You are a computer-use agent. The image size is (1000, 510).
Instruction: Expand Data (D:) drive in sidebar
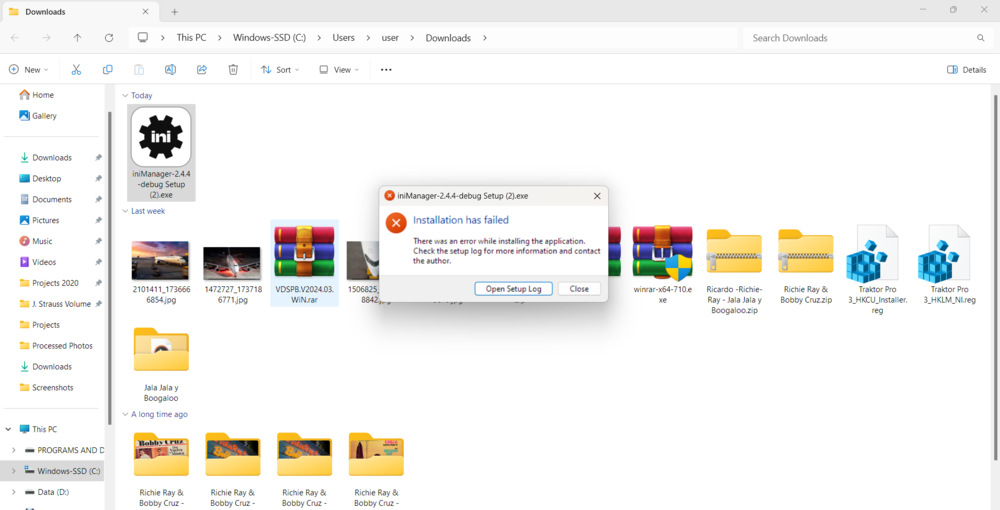click(13, 492)
